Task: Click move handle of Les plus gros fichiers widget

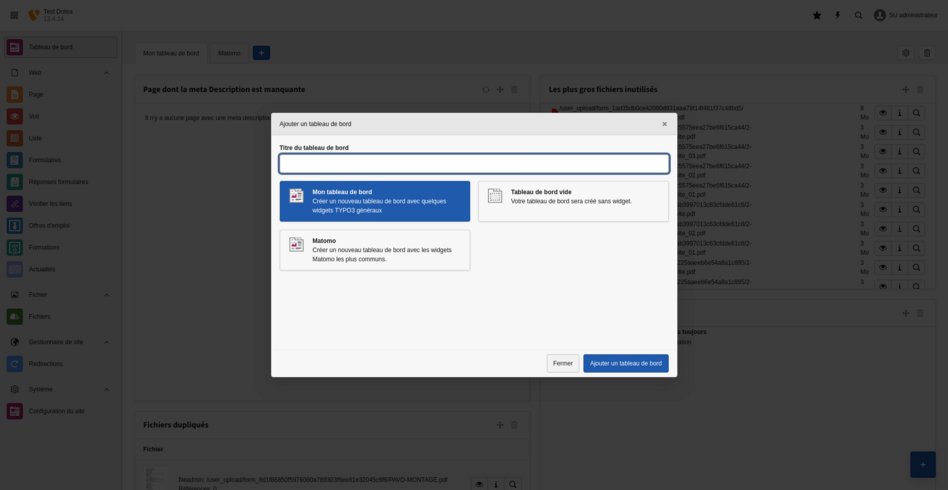Action: [x=906, y=90]
